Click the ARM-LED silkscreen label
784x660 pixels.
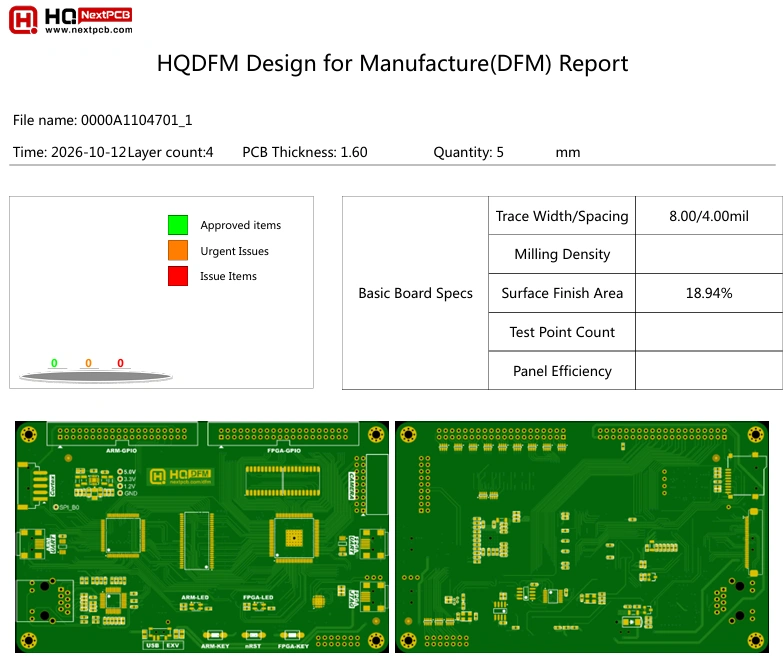tap(195, 598)
